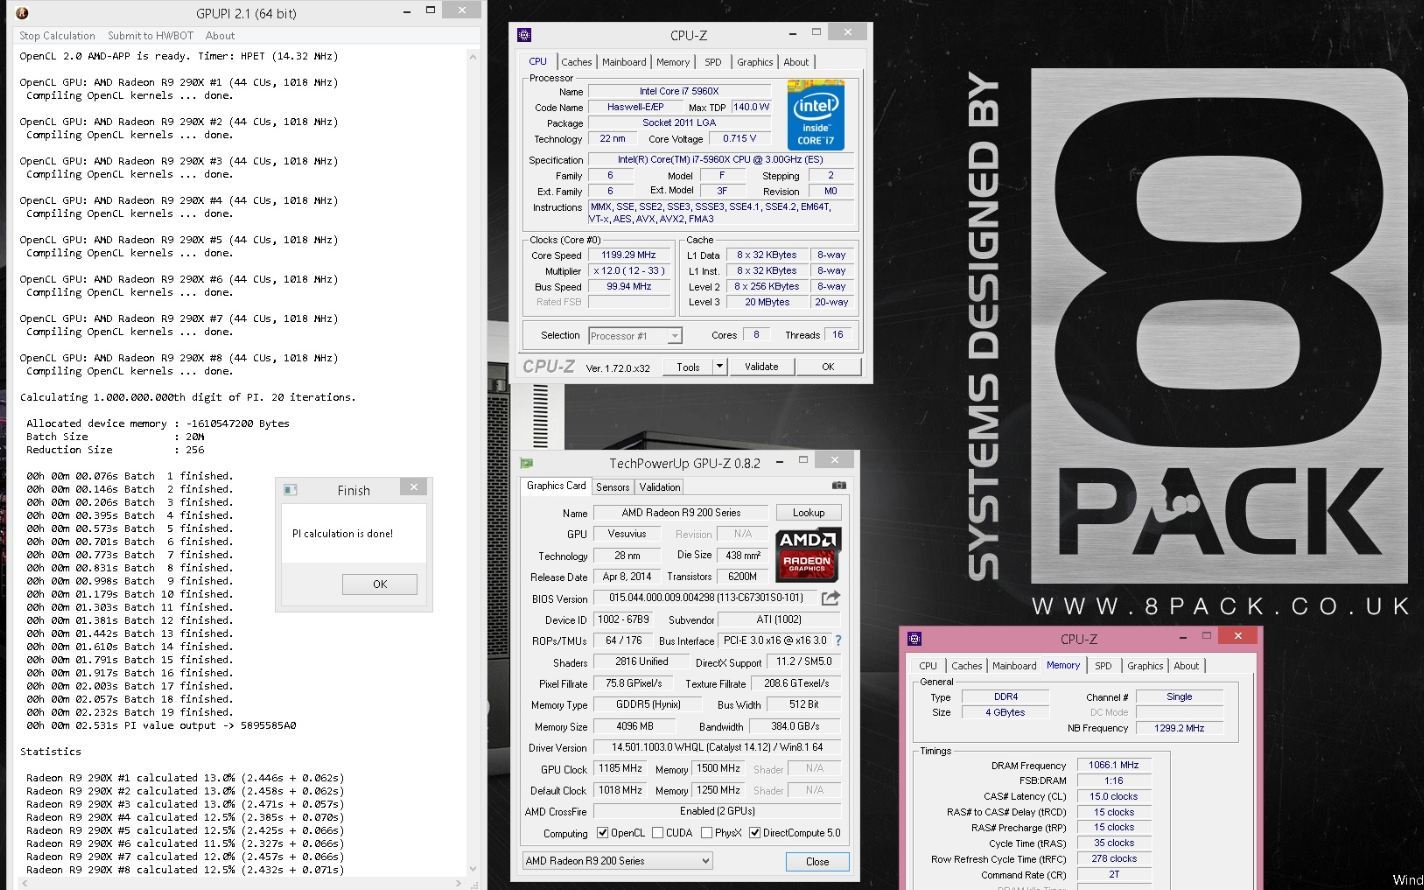Switch to Validation tab in GPU-Z
Image resolution: width=1424 pixels, height=890 pixels.
tap(660, 487)
